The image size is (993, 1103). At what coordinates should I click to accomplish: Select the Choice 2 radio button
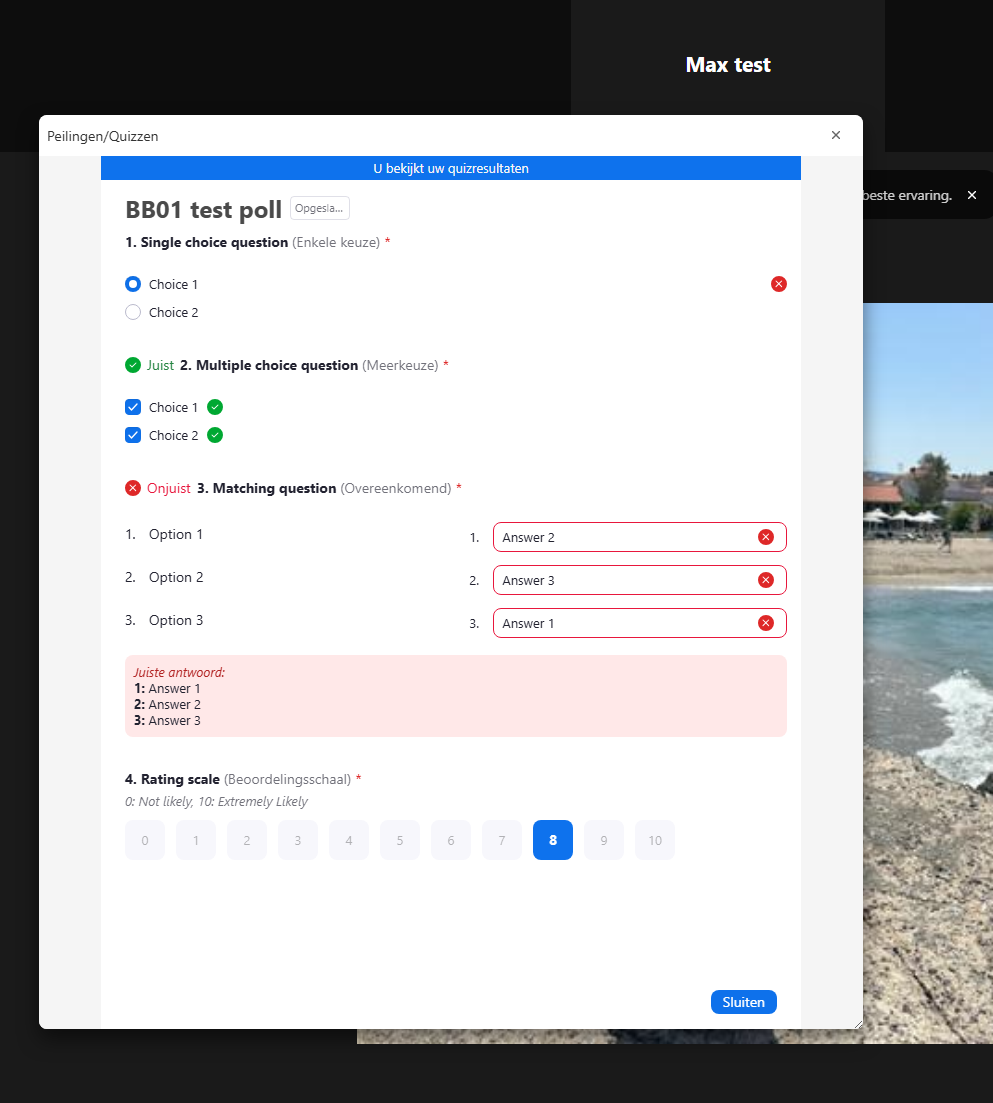point(133,312)
